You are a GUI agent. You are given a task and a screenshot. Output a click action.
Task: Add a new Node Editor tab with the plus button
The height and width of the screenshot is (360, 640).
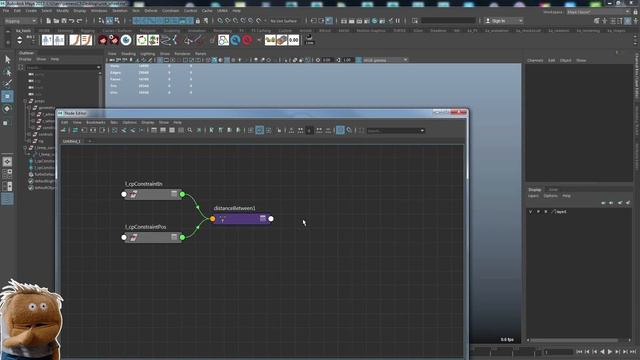point(90,141)
